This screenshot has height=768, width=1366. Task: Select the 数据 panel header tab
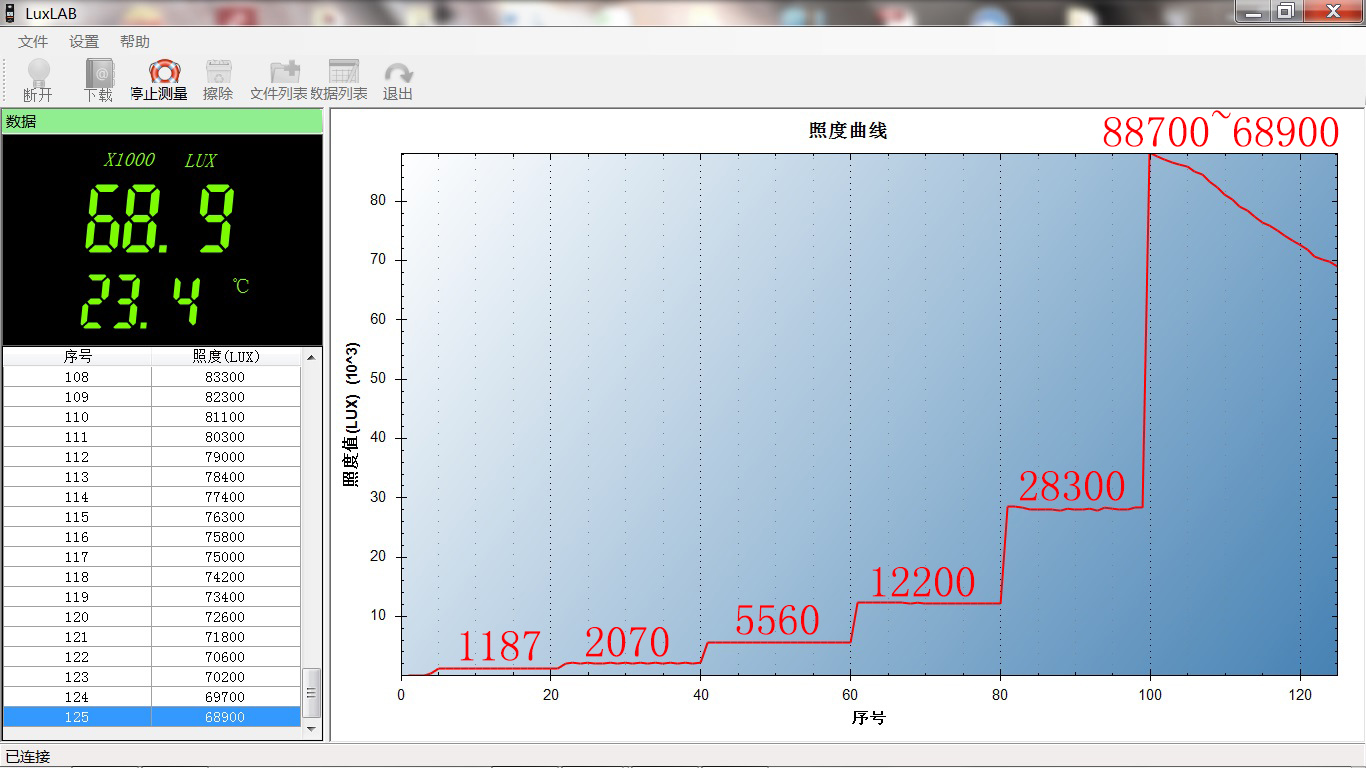[162, 121]
